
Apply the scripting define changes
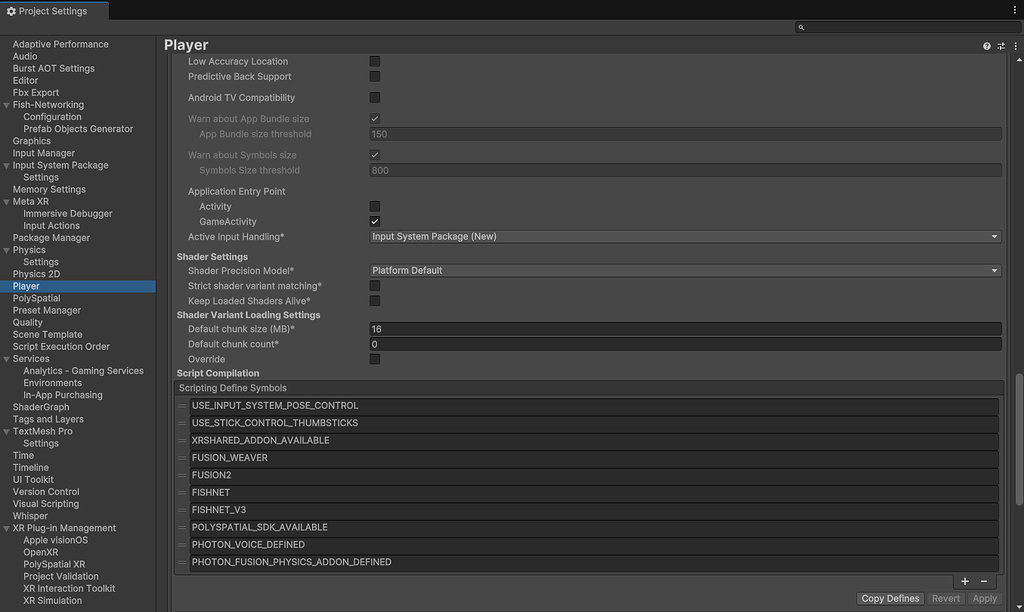point(984,598)
